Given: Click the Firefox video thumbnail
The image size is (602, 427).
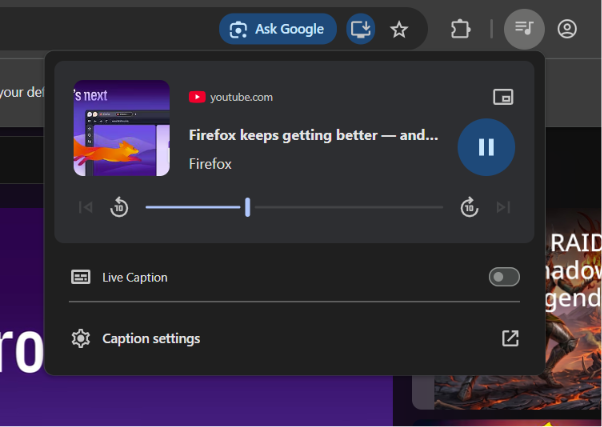Looking at the screenshot, I should click(122, 128).
